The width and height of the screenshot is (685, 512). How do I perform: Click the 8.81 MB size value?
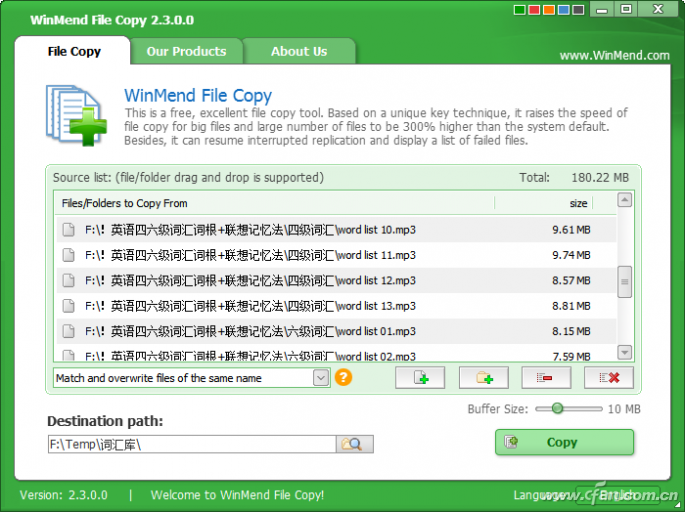(571, 306)
